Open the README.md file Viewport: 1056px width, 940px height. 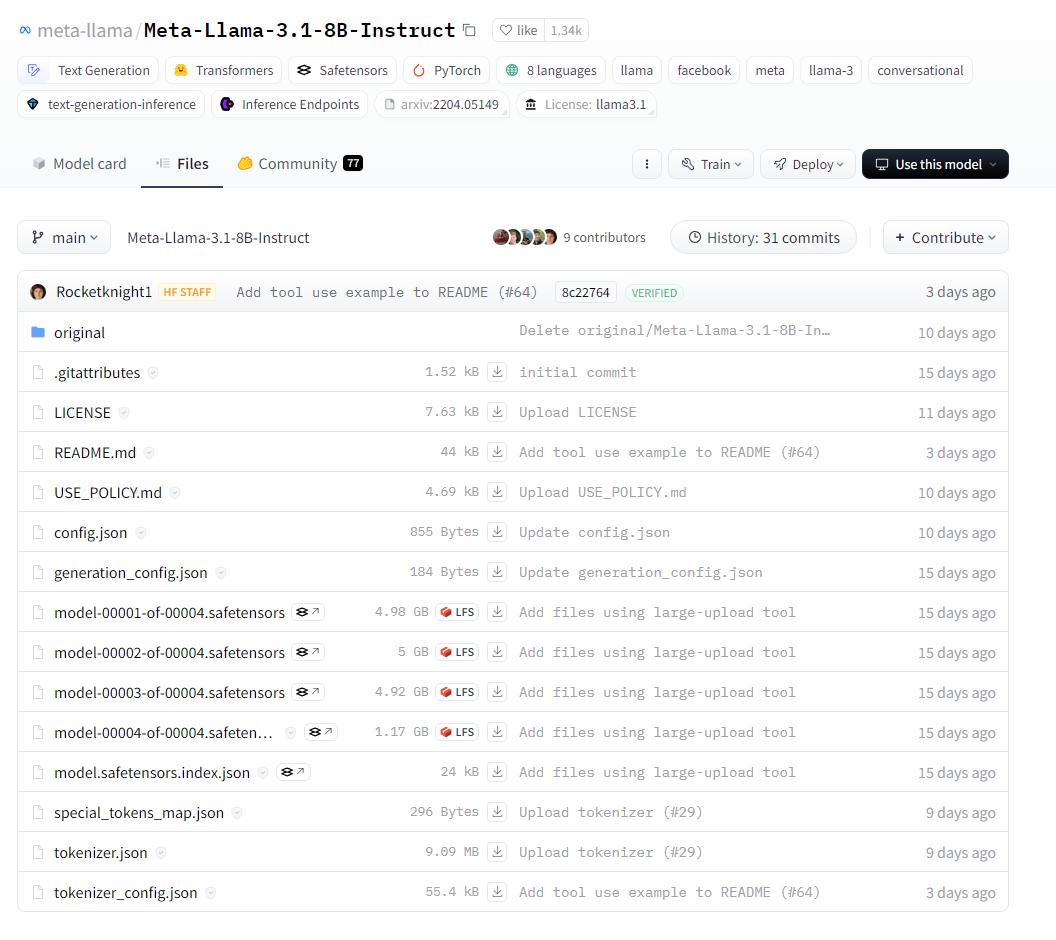(x=95, y=452)
